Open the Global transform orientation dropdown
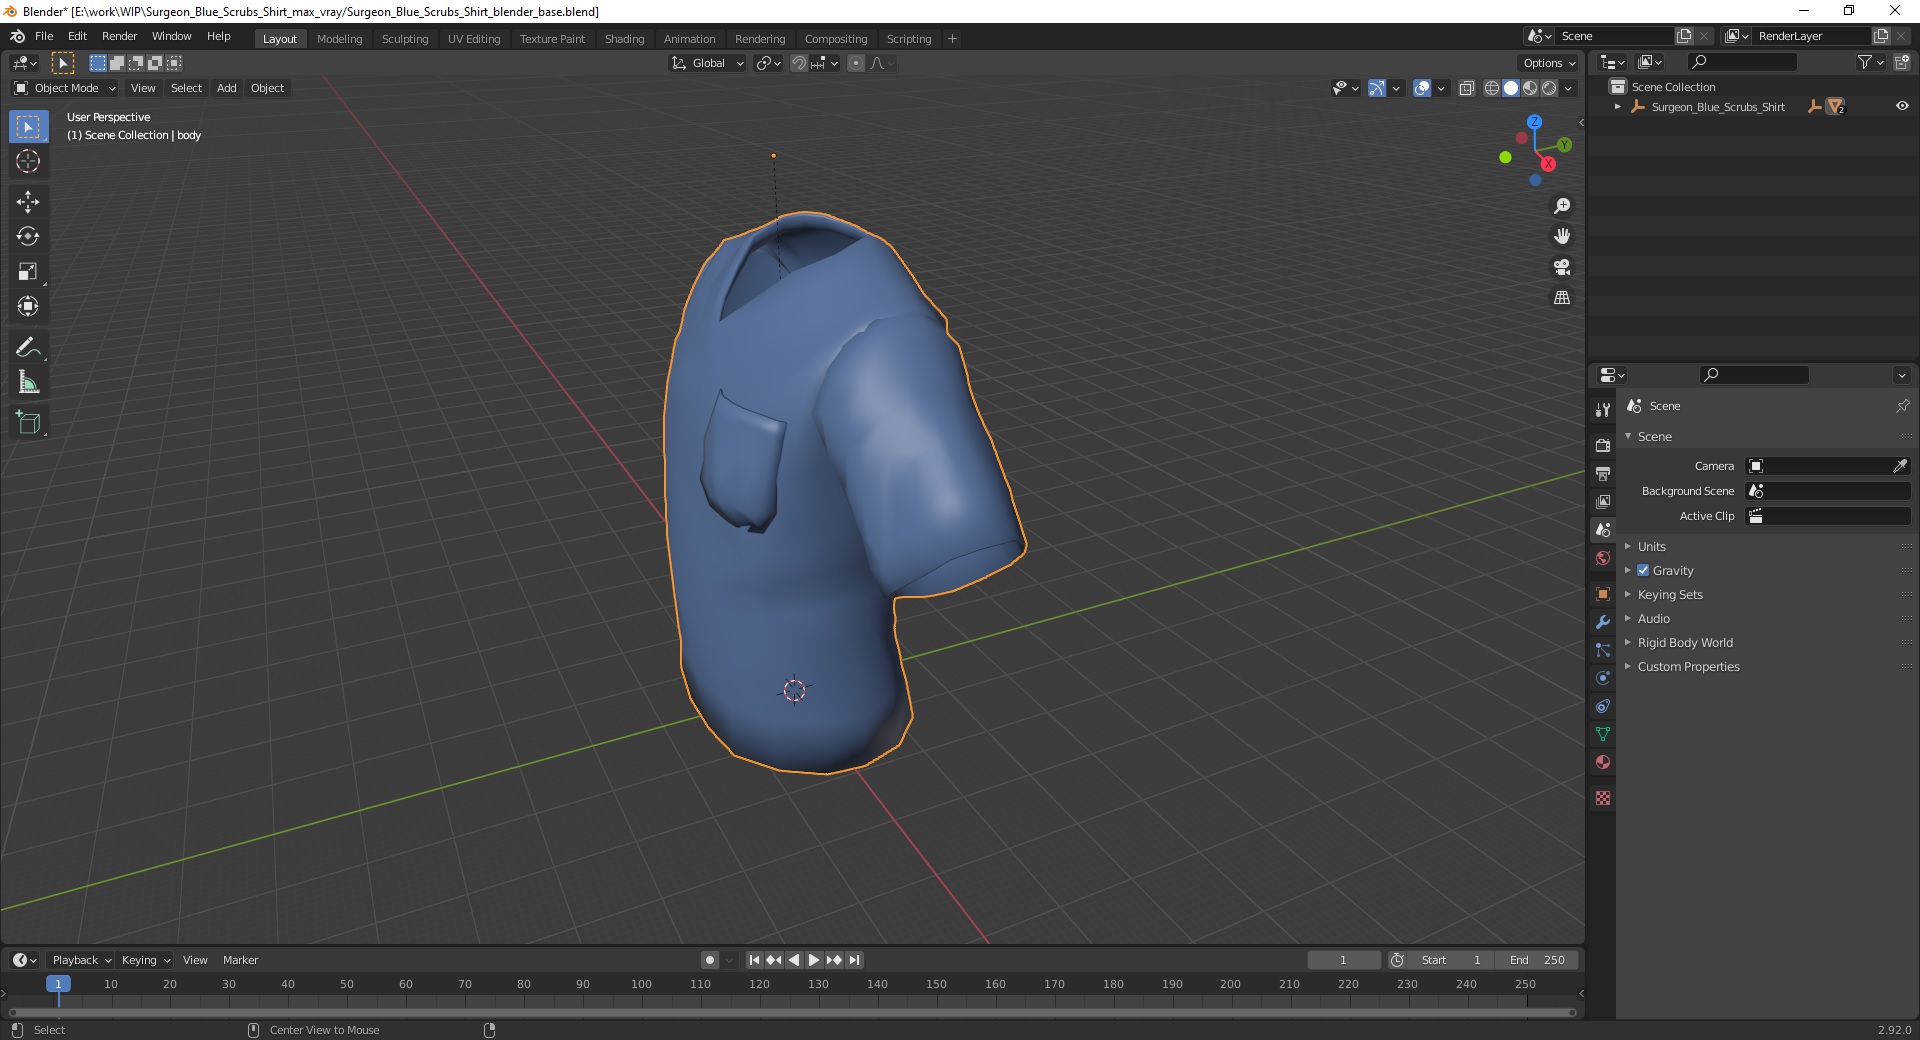 [707, 63]
